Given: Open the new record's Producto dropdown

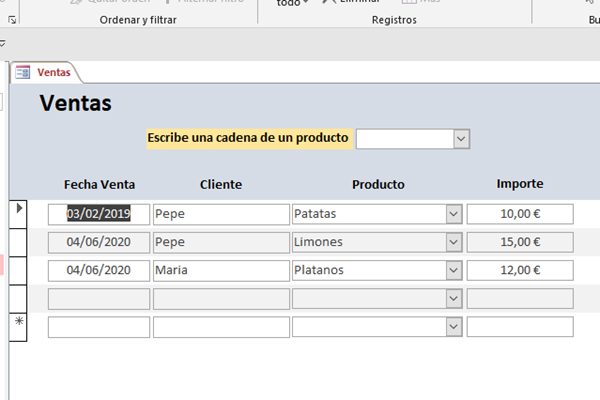Looking at the screenshot, I should tap(453, 326).
